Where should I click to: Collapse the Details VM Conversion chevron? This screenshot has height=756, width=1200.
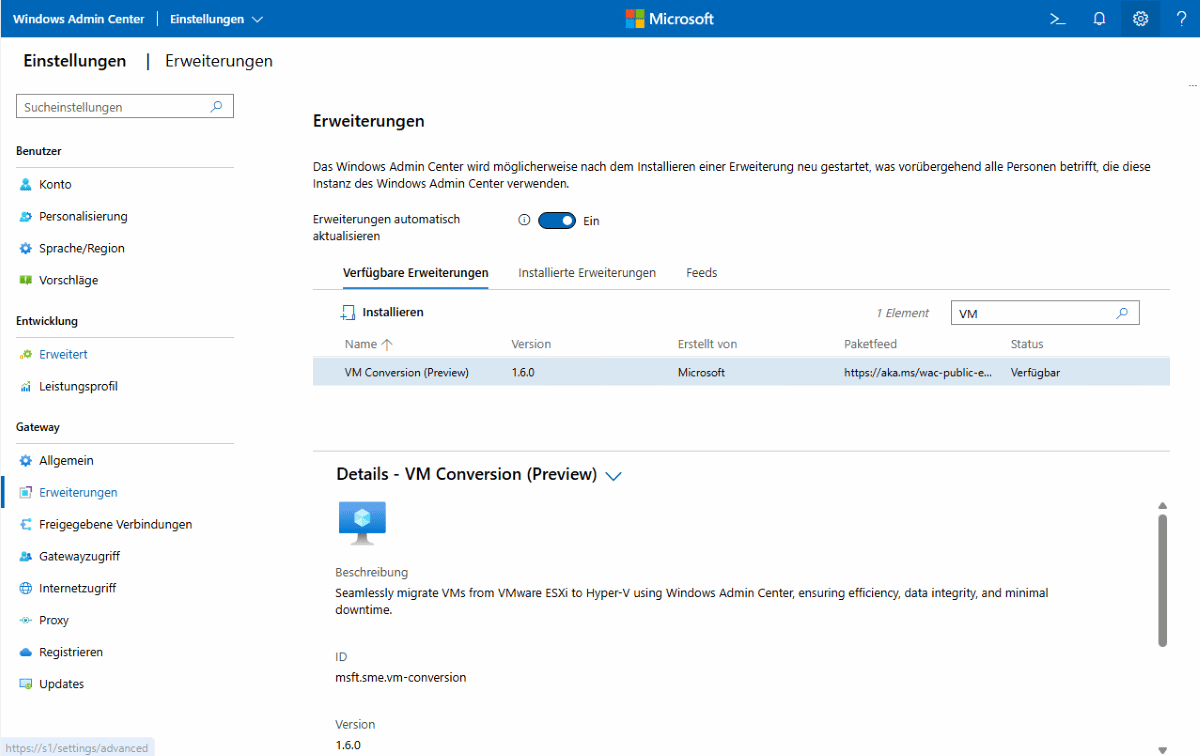pos(614,476)
